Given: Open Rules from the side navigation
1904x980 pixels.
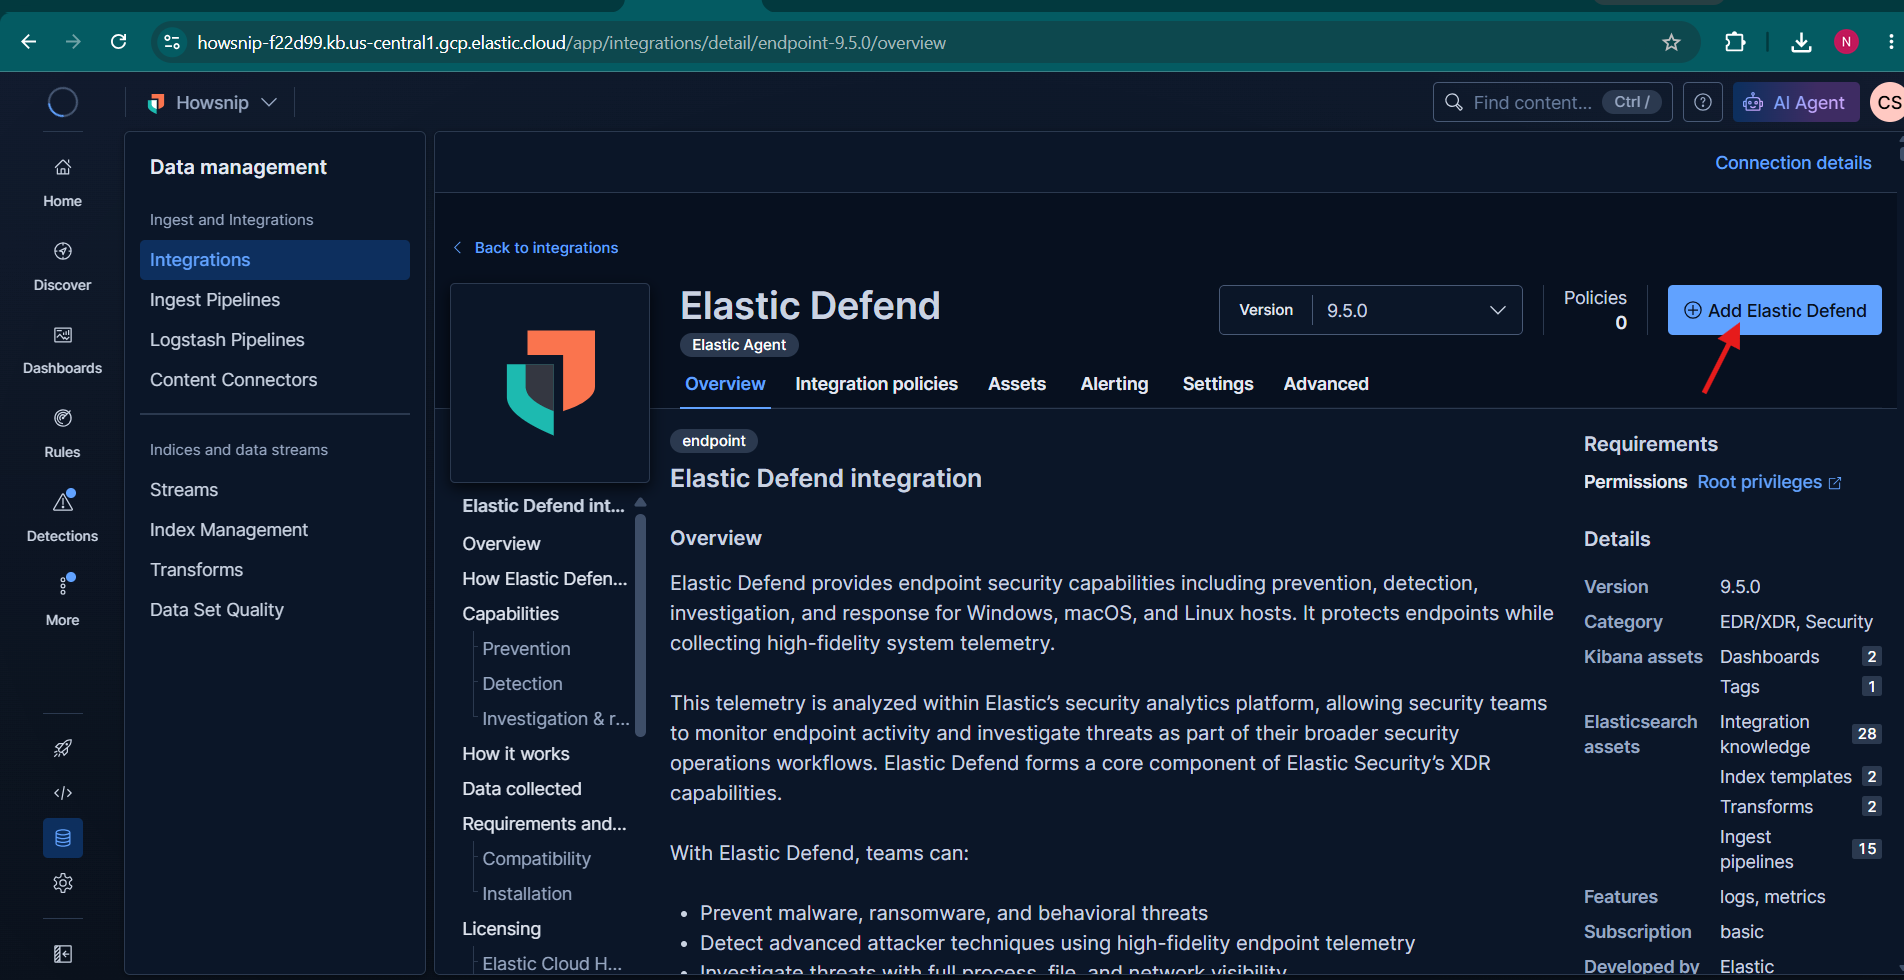Looking at the screenshot, I should point(62,434).
